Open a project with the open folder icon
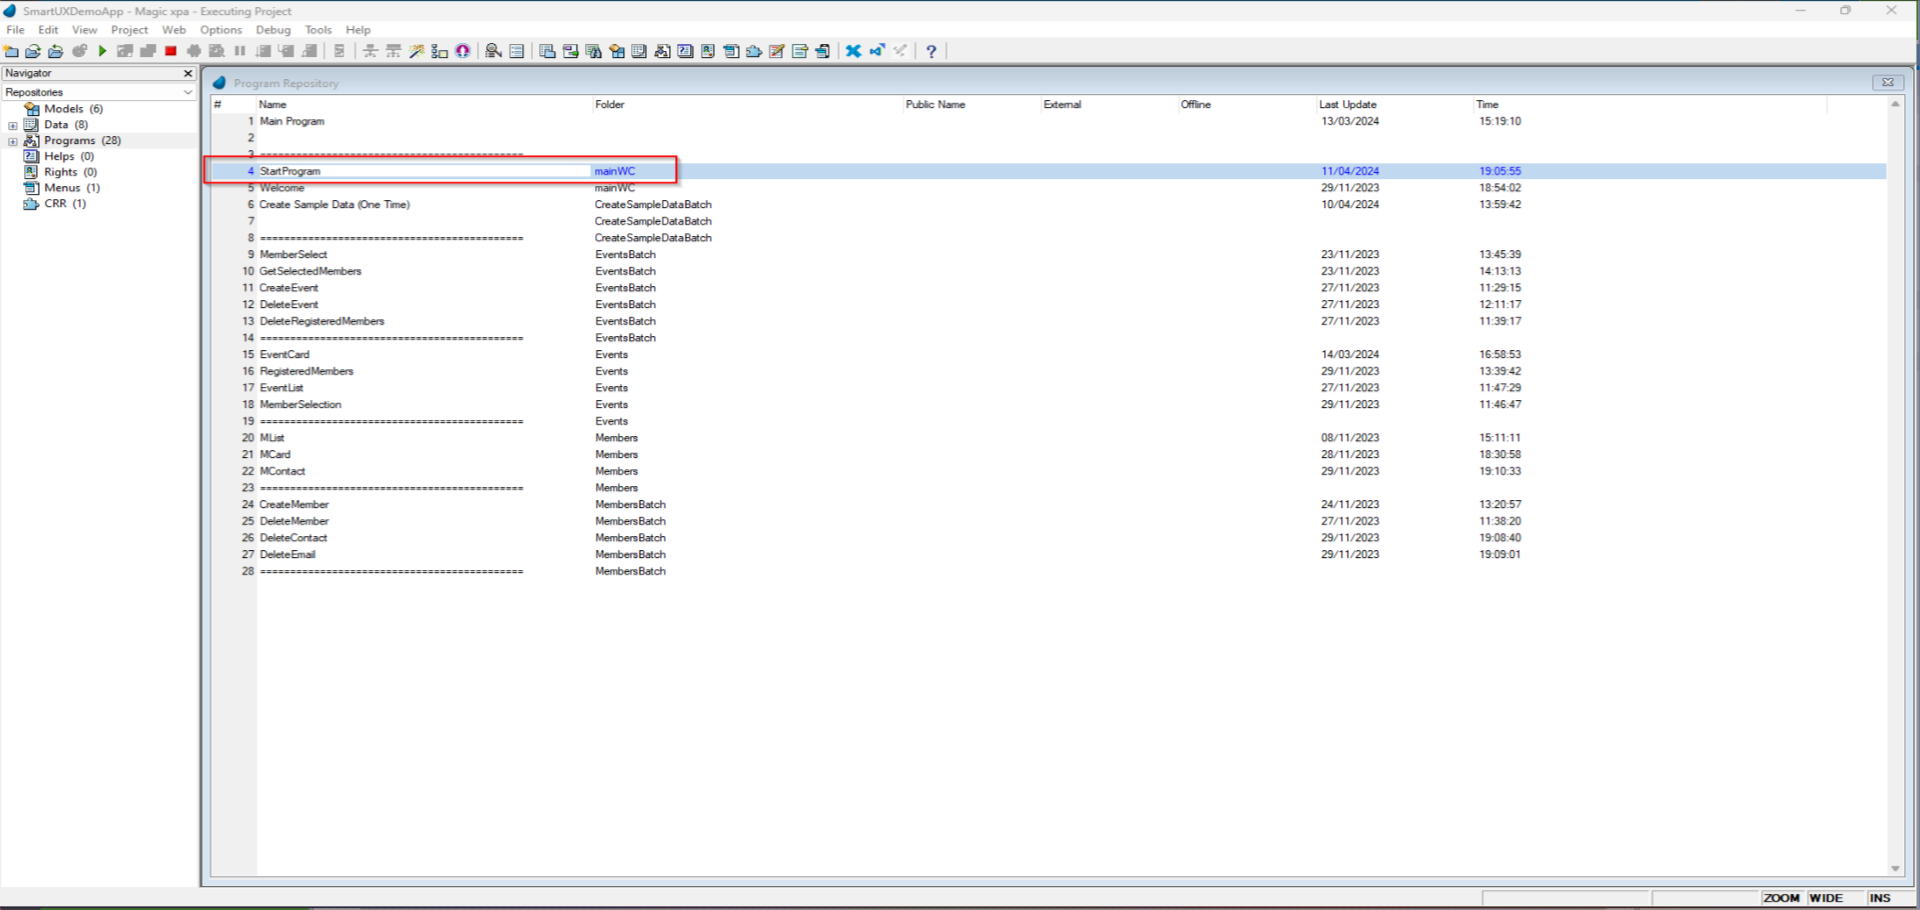 click(32, 51)
